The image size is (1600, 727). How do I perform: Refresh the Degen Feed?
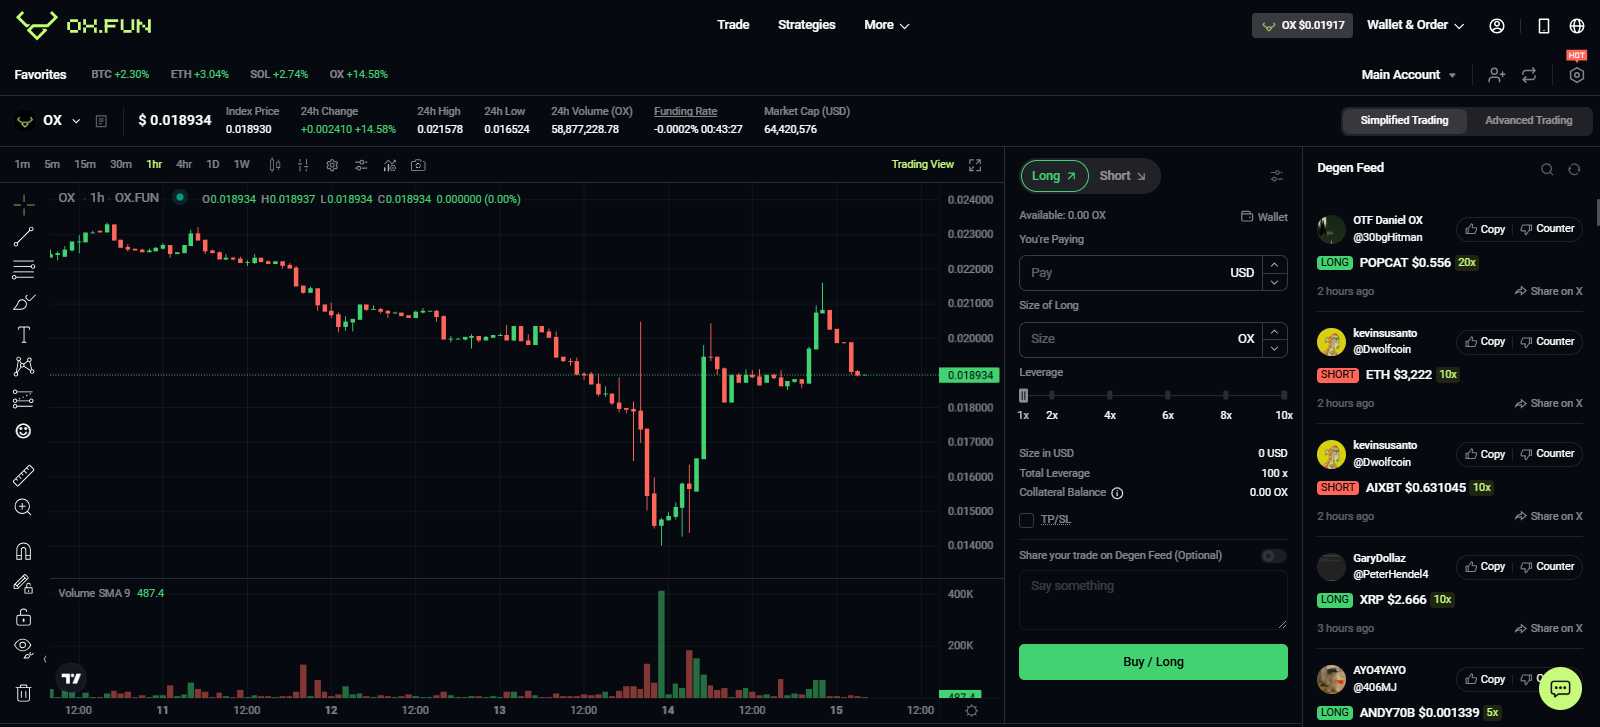coord(1574,169)
